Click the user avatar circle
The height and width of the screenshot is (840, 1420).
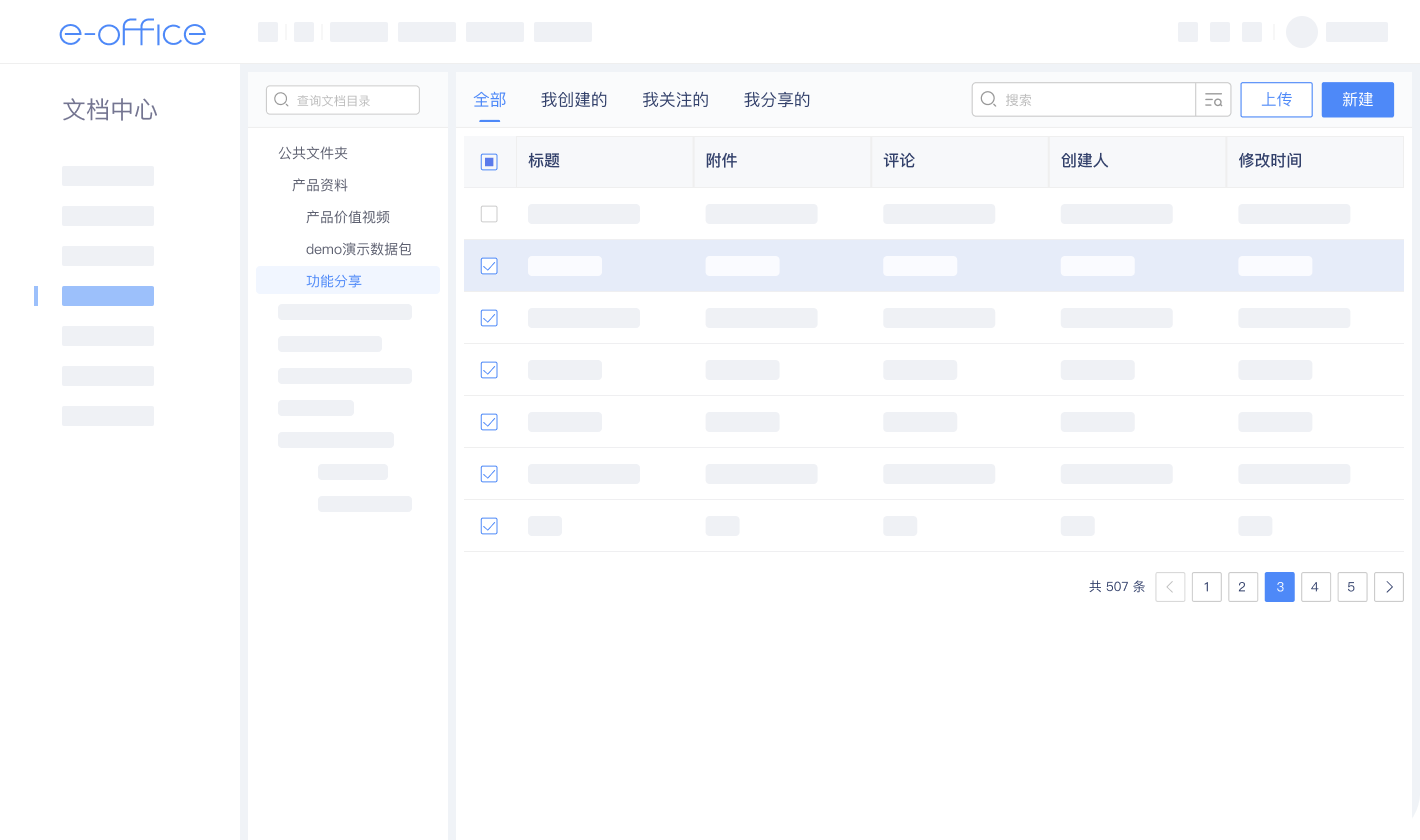coord(1302,32)
